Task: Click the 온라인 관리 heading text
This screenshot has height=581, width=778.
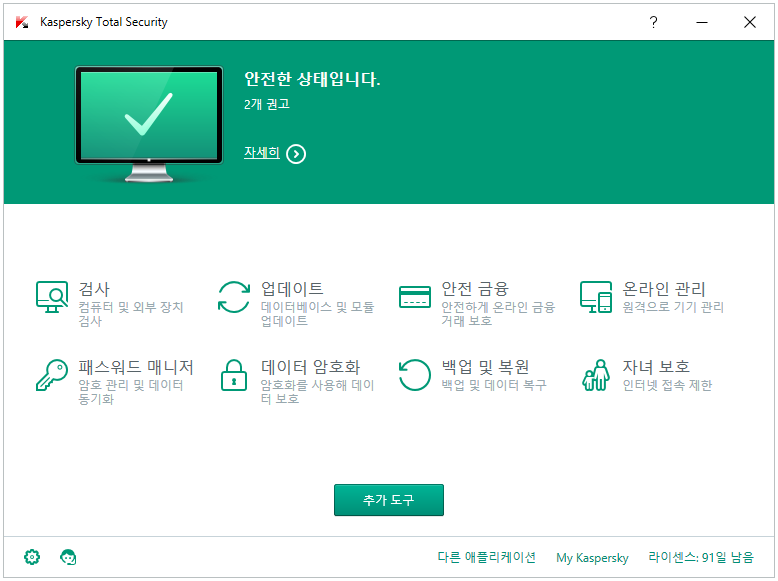Action: (663, 289)
